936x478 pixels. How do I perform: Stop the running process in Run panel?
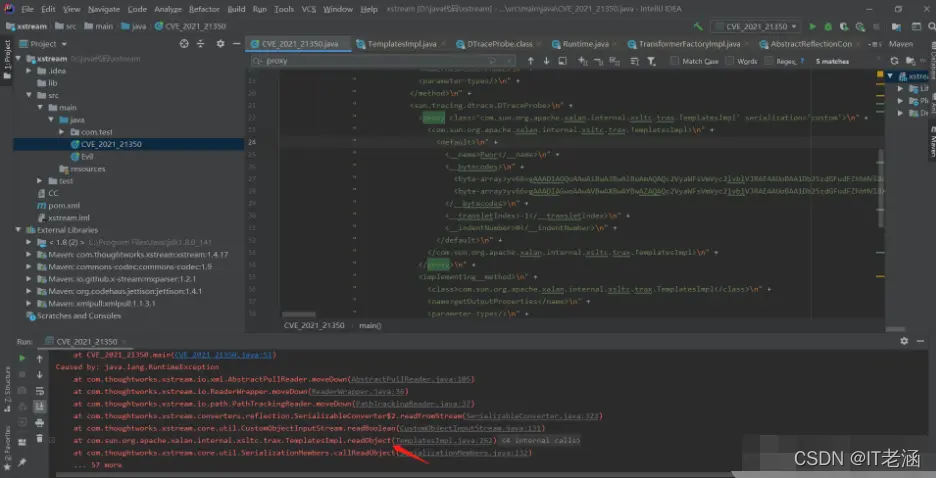click(x=22, y=374)
